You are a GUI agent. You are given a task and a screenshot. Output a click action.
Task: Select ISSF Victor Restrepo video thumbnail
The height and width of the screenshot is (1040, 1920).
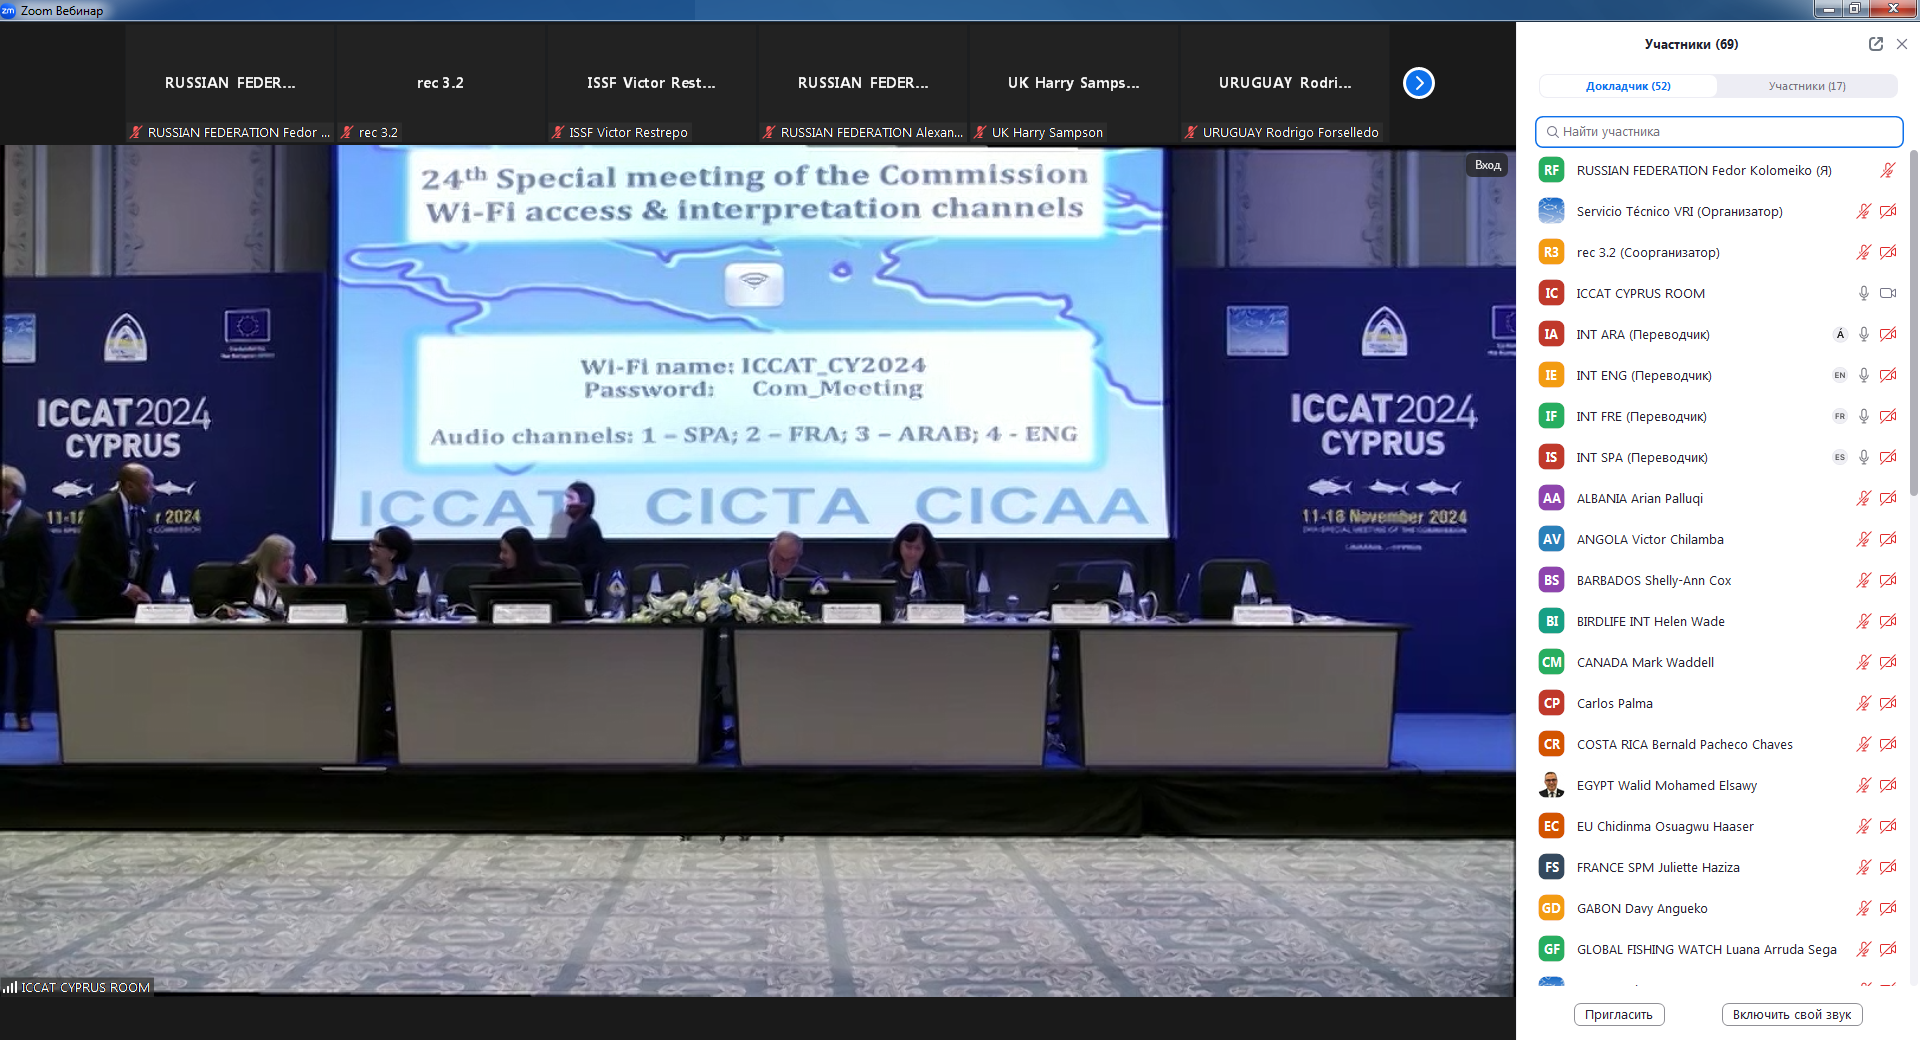coord(651,84)
